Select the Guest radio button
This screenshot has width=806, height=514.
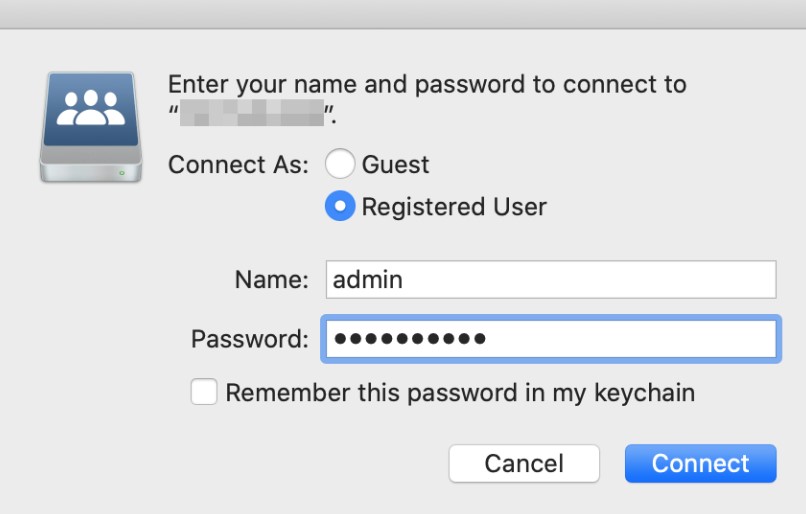pyautogui.click(x=340, y=164)
